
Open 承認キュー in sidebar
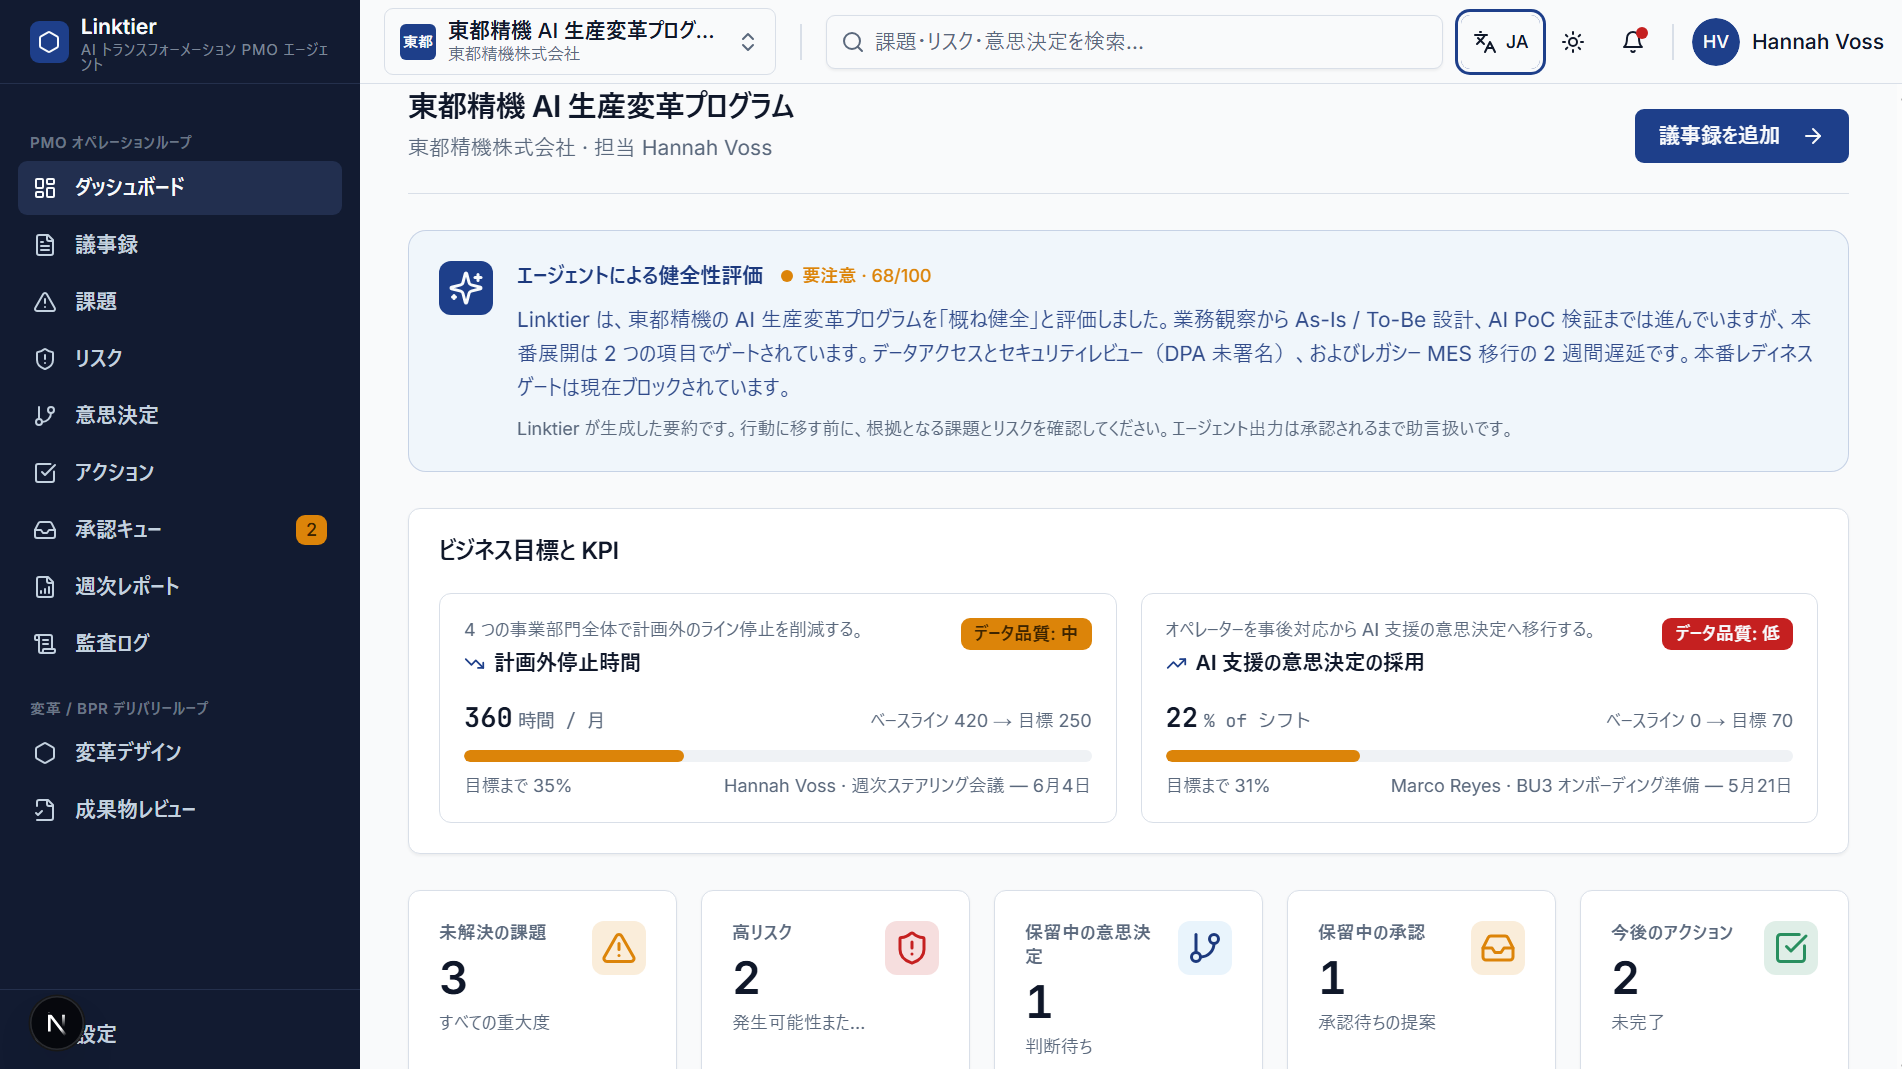coord(180,530)
